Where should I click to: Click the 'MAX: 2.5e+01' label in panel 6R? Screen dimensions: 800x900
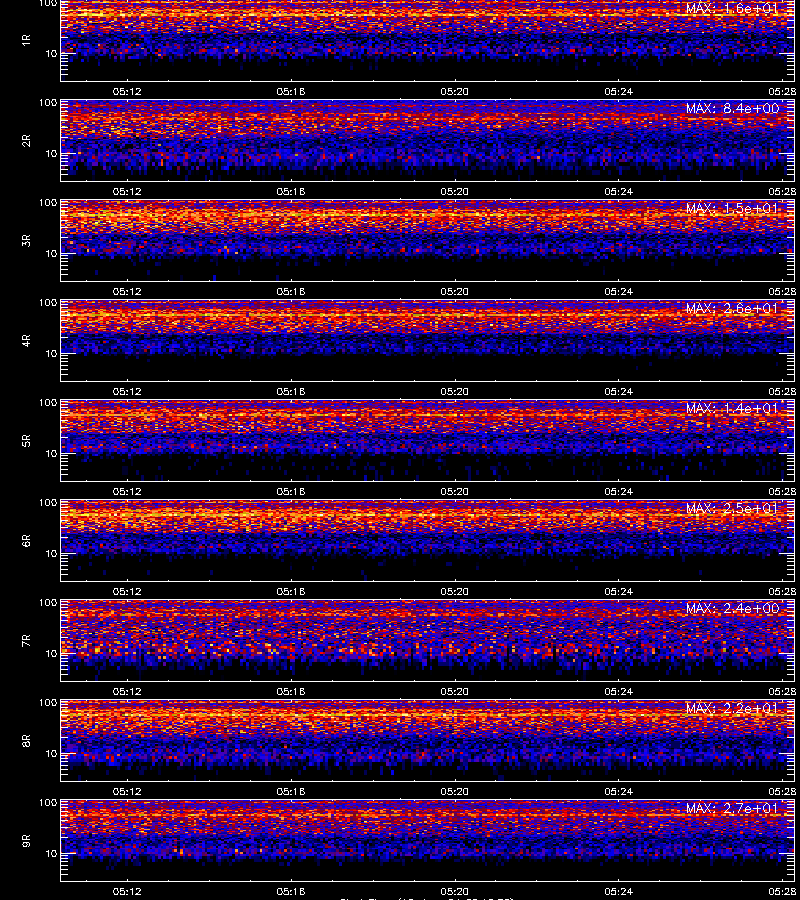tap(732, 508)
